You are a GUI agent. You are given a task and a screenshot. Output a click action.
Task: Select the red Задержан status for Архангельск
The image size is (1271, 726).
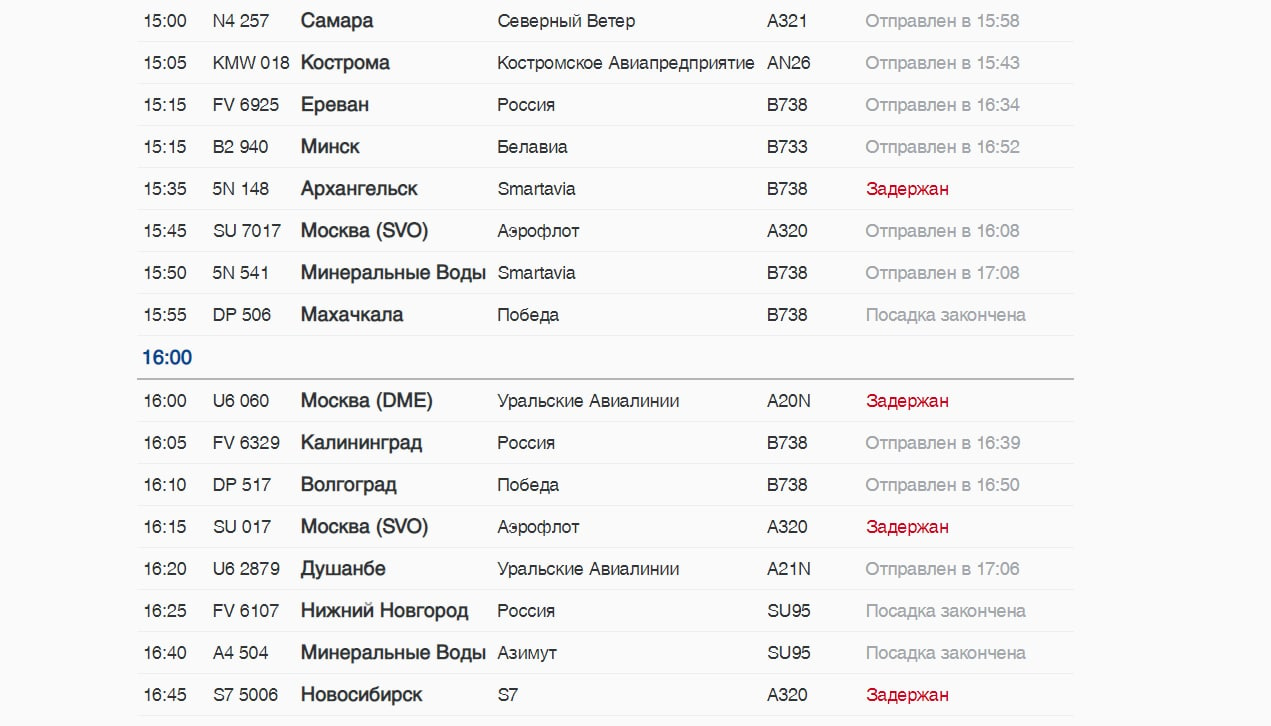[x=907, y=189]
